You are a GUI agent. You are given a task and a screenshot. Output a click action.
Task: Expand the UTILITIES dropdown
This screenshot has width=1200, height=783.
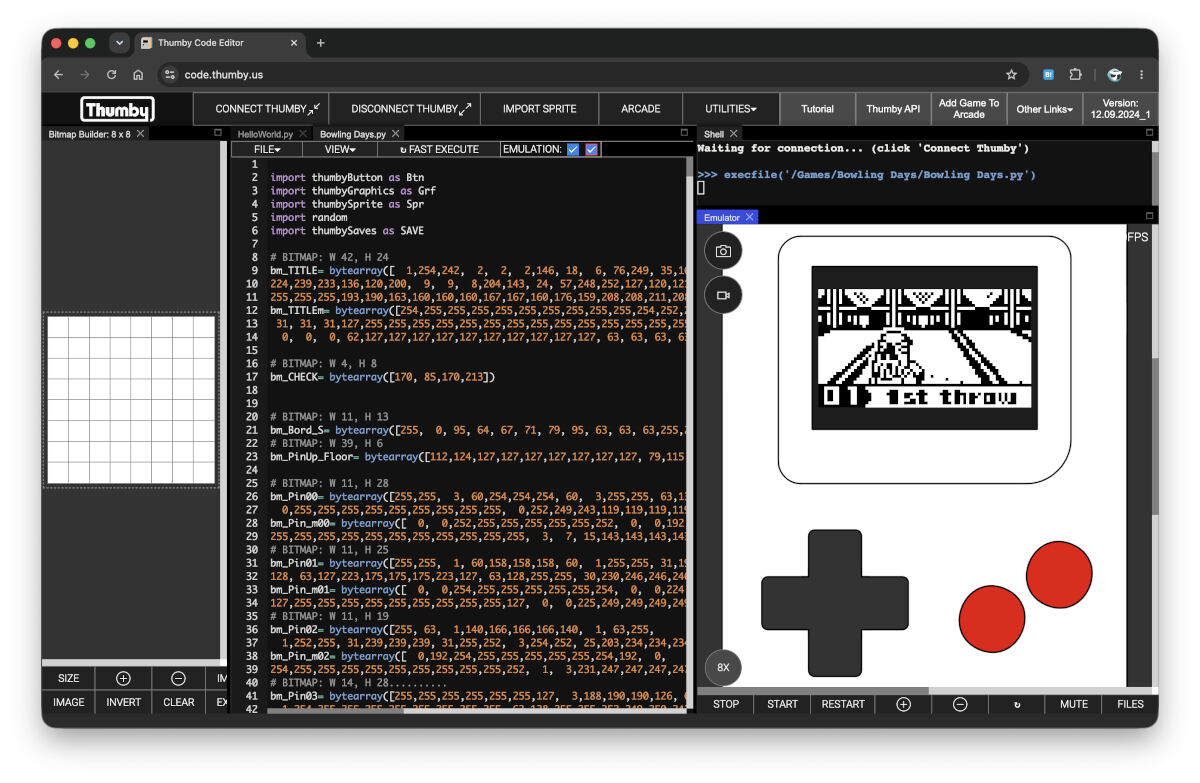coord(733,109)
